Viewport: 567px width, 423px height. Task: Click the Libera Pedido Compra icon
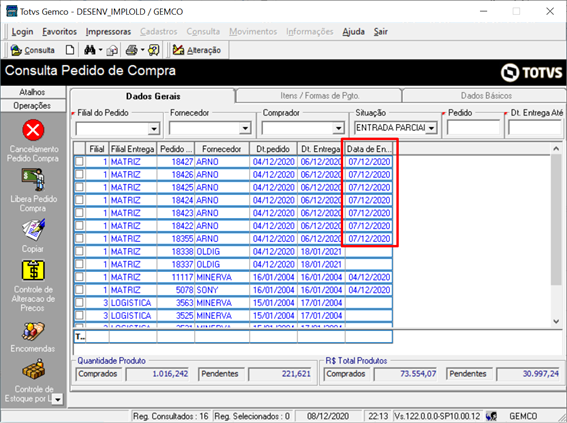33,180
